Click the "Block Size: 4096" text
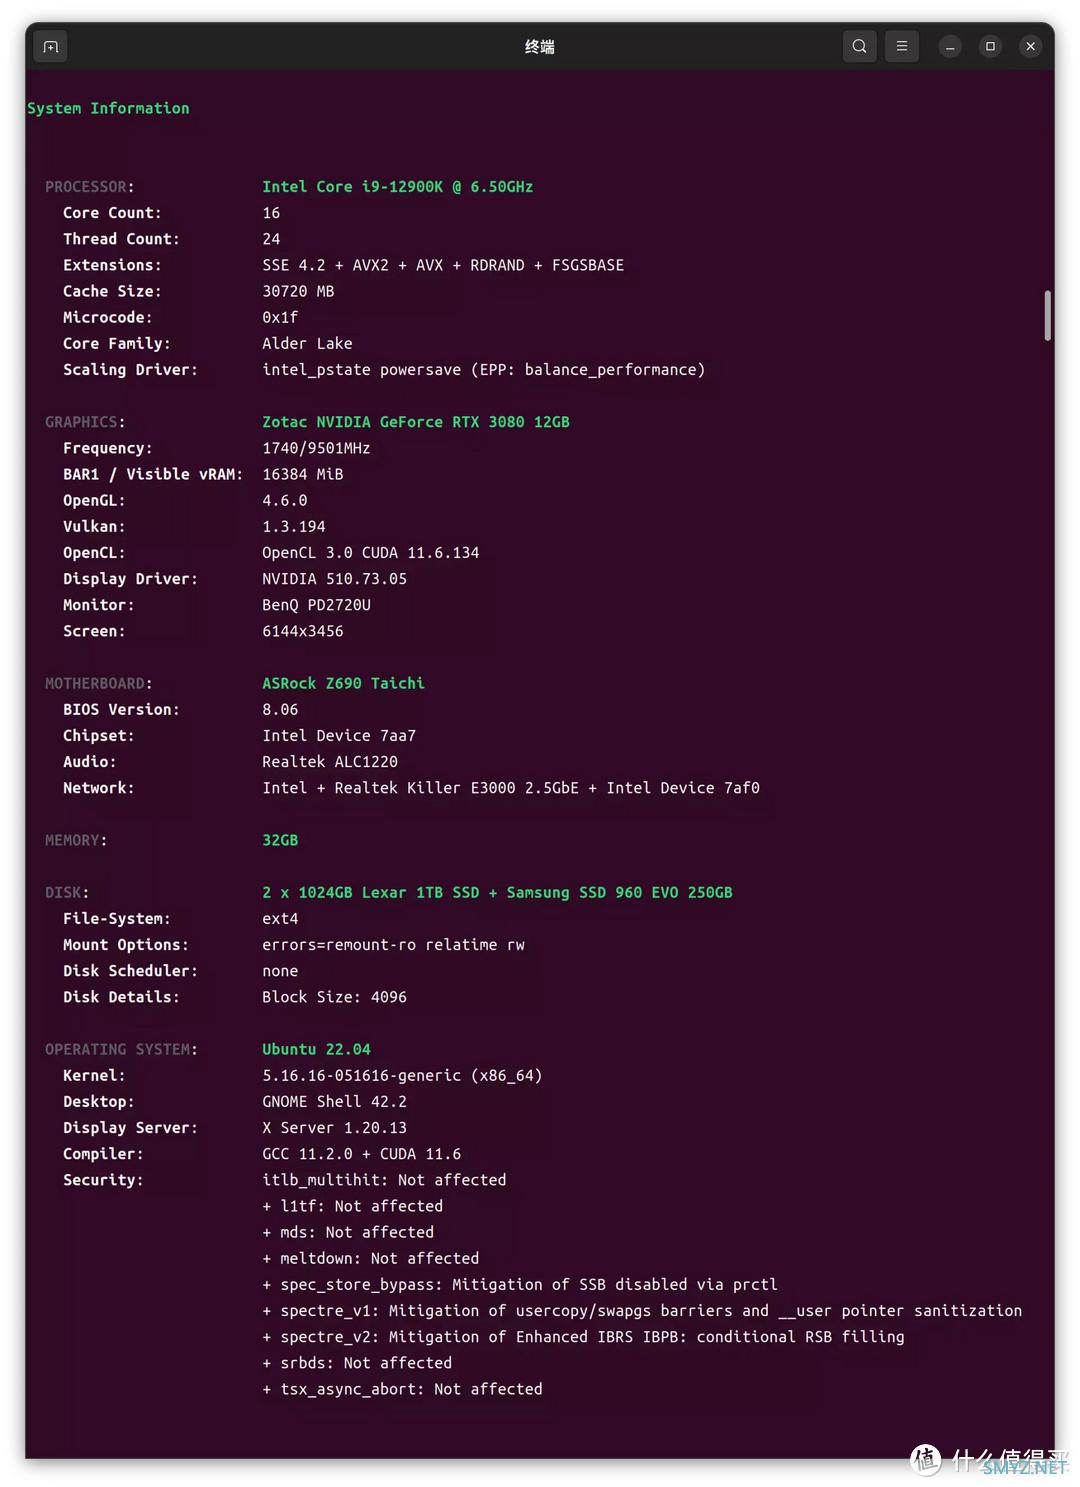This screenshot has height=1487, width=1080. pyautogui.click(x=334, y=997)
